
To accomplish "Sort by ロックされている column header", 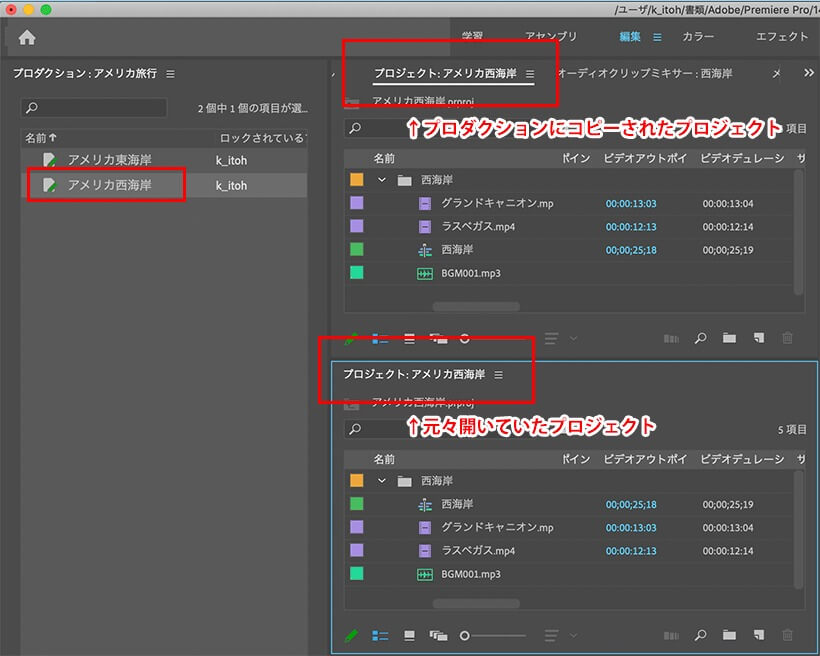I will point(261,138).
